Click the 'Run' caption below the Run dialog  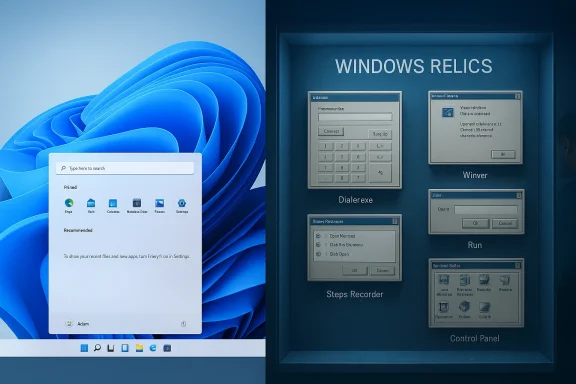click(475, 245)
